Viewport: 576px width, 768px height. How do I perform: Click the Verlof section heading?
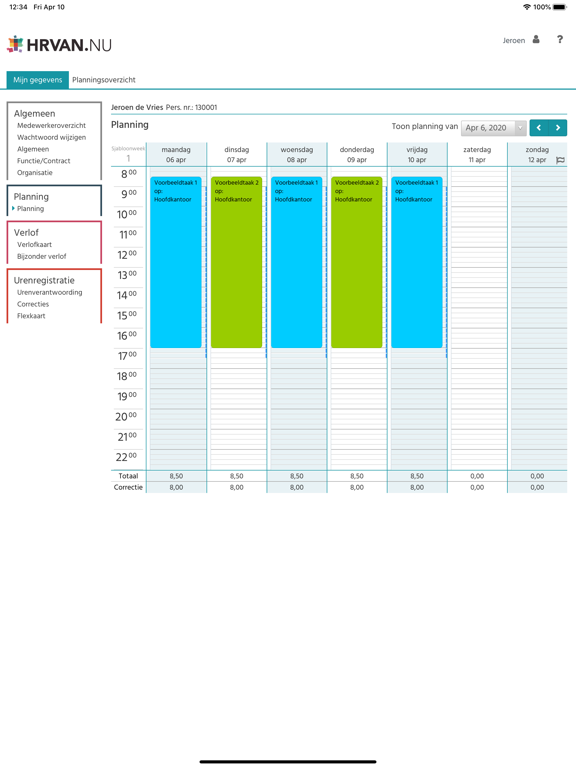coord(26,233)
